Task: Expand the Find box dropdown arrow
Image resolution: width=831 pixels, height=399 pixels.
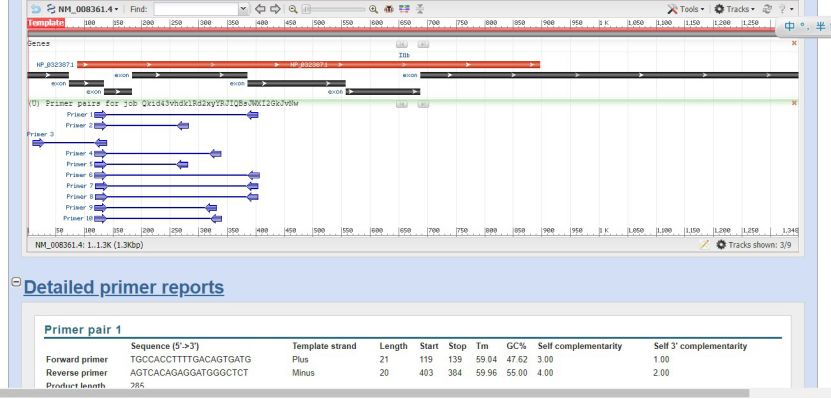Action: click(x=243, y=9)
